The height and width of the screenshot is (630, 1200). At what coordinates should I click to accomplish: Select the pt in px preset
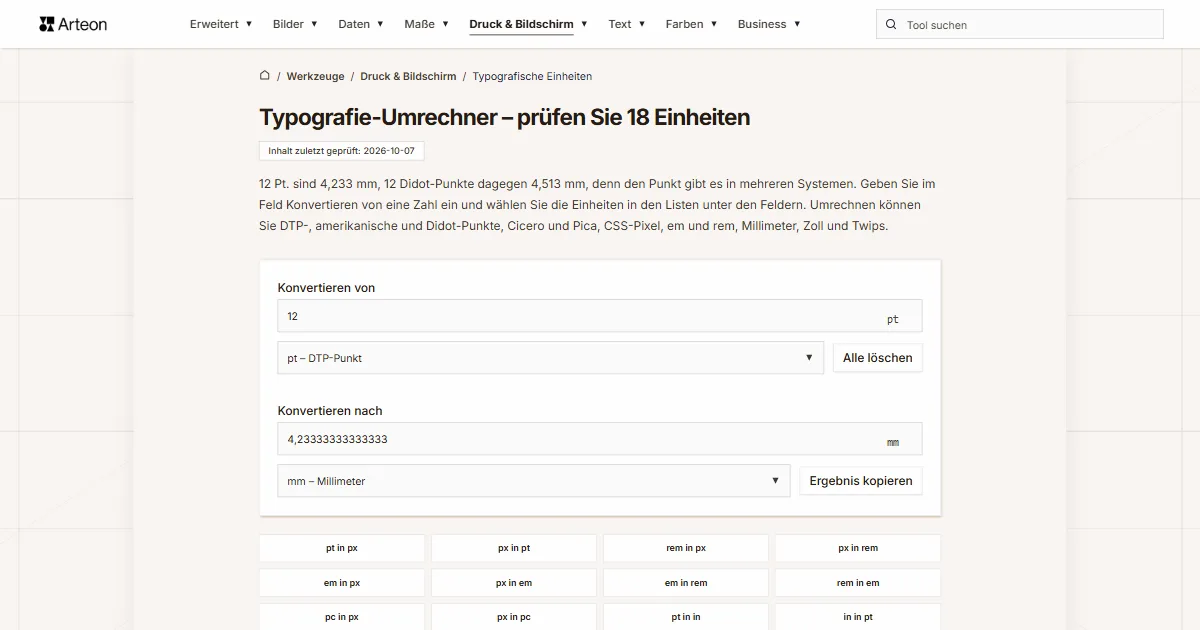(x=342, y=548)
